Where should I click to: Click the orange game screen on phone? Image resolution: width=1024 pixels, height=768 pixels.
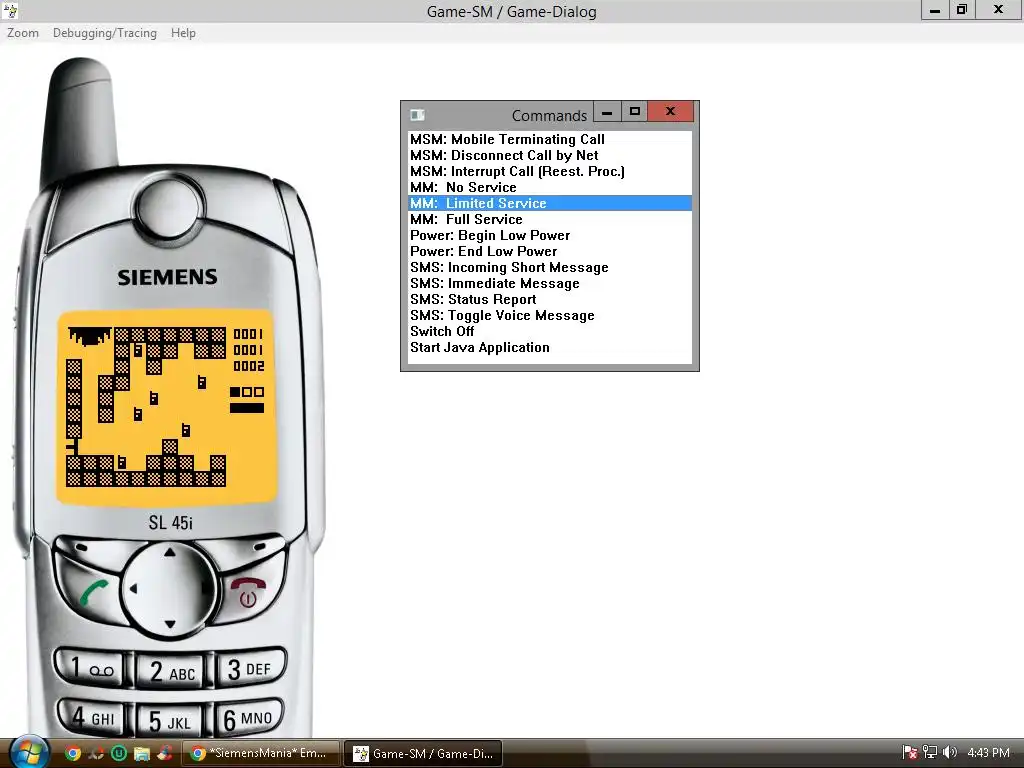coord(167,408)
